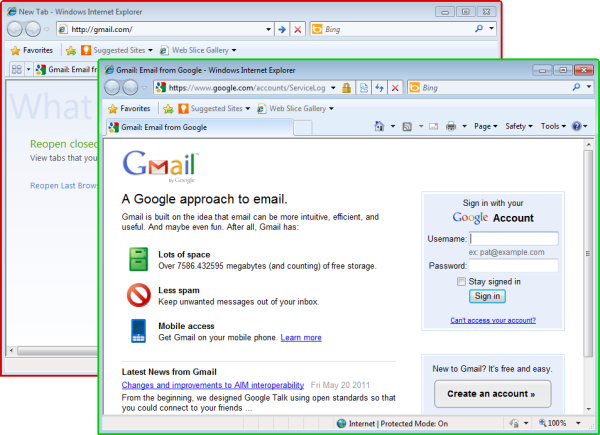Click Stop icon in front Gmail window

(x=395, y=88)
